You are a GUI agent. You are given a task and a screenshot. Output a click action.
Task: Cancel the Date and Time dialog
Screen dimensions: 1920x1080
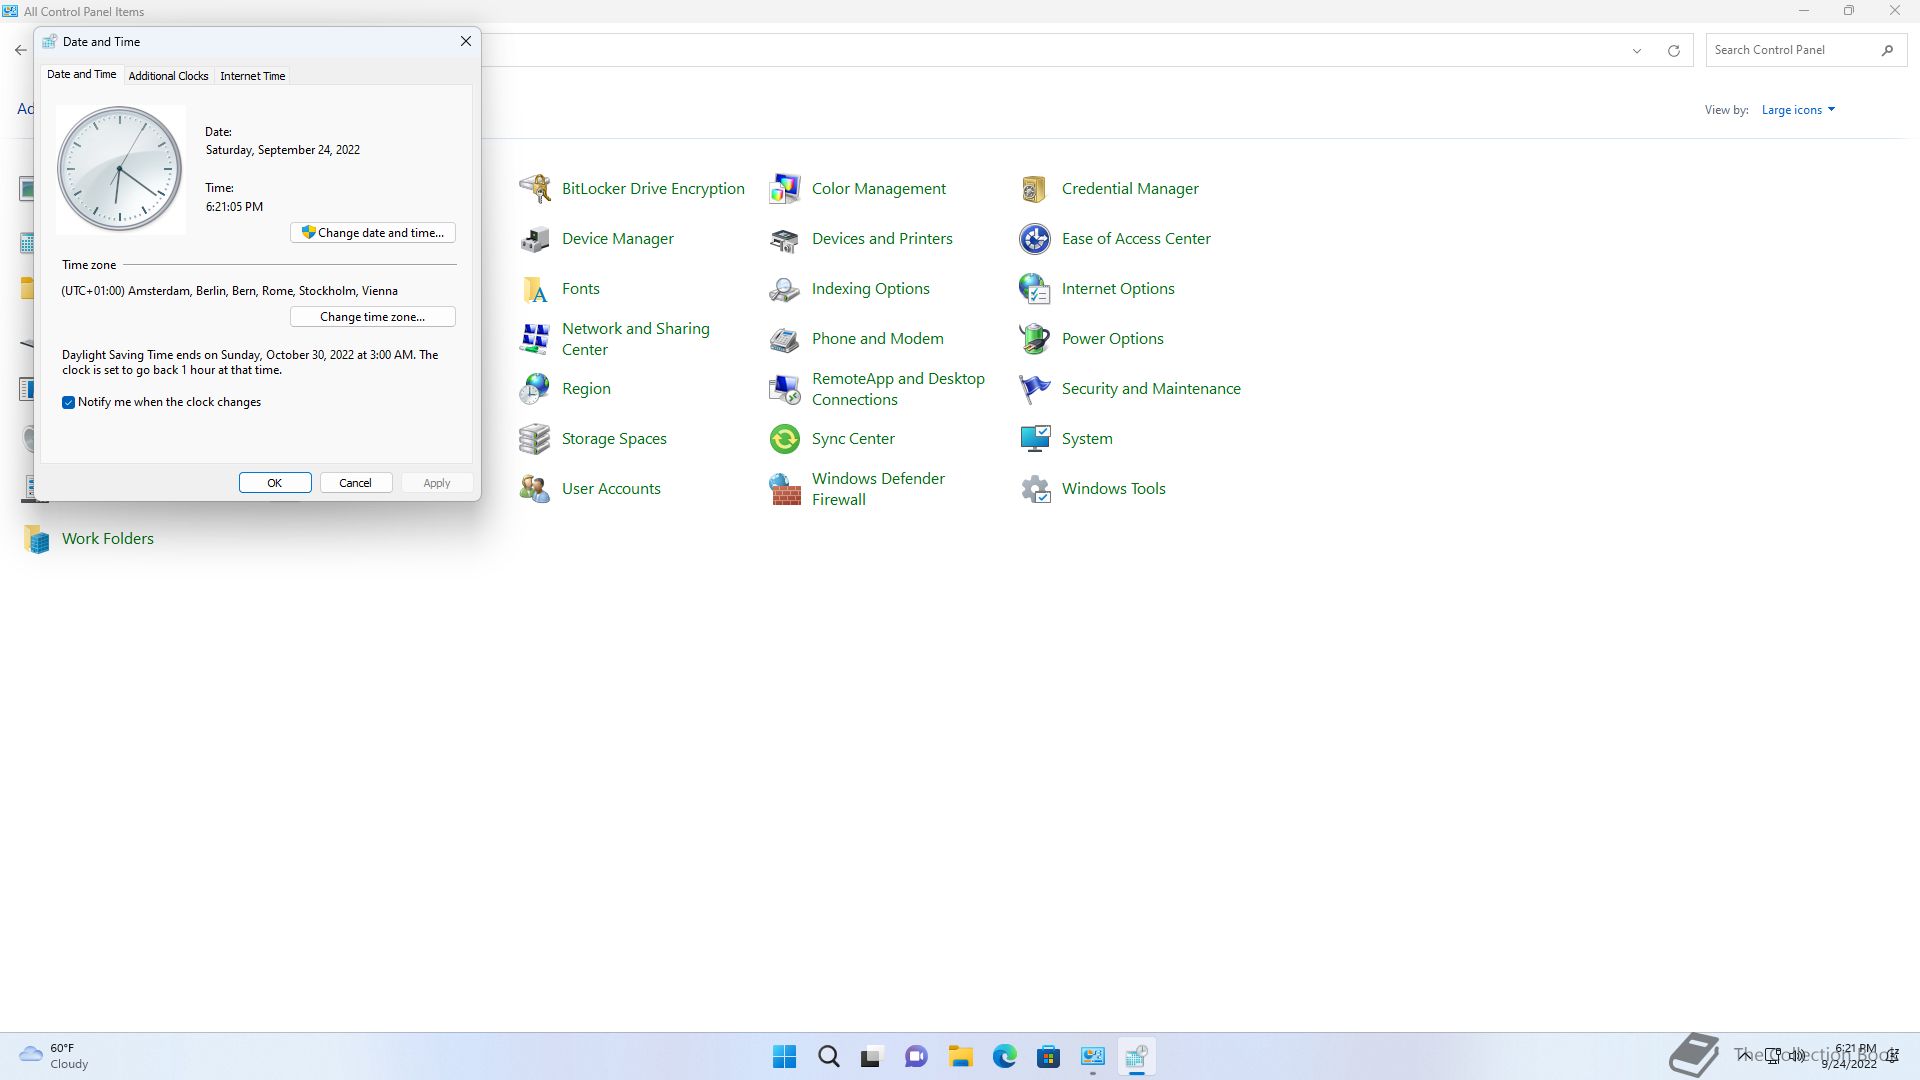click(355, 482)
